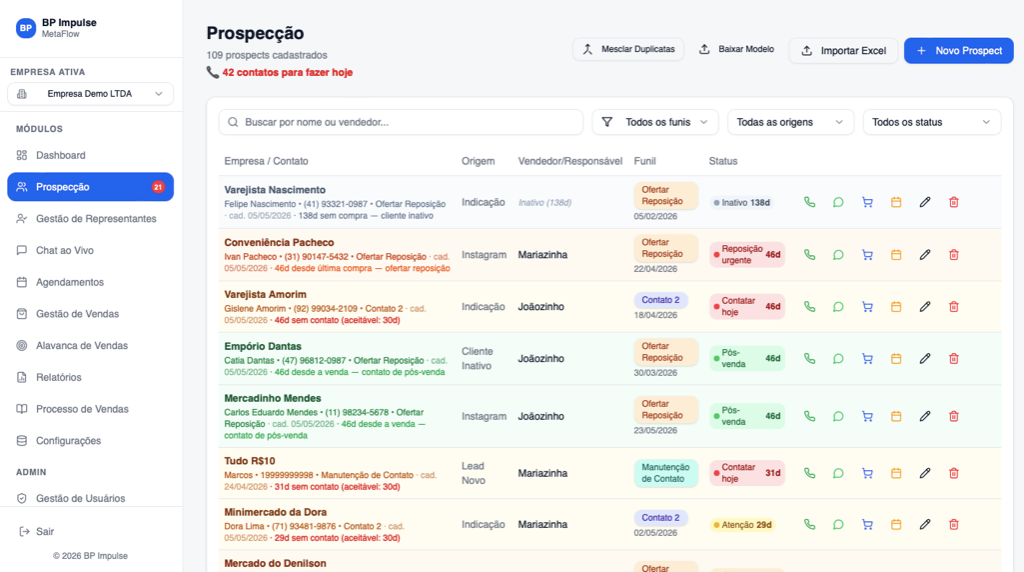Click Contato 2 tag in Varejista Amorim row
Viewport: 1024px width, 572px height.
click(x=660, y=300)
